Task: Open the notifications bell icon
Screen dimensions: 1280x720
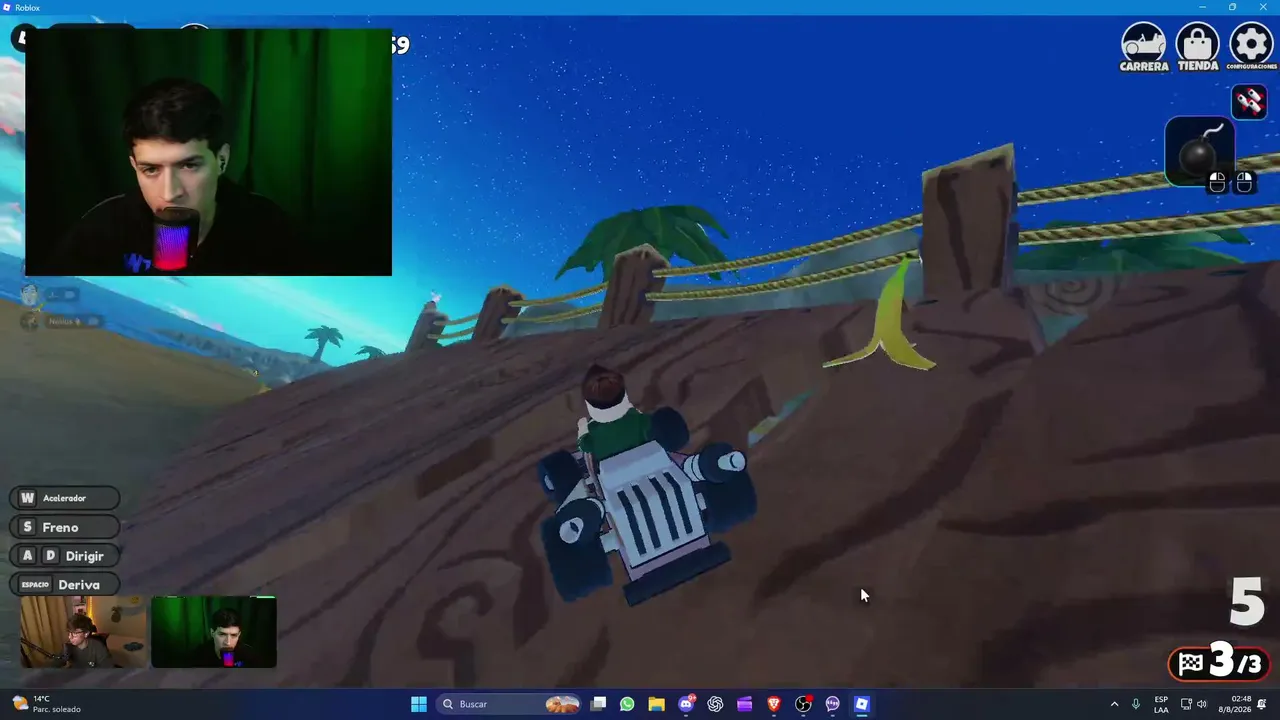Action: click(1262, 704)
